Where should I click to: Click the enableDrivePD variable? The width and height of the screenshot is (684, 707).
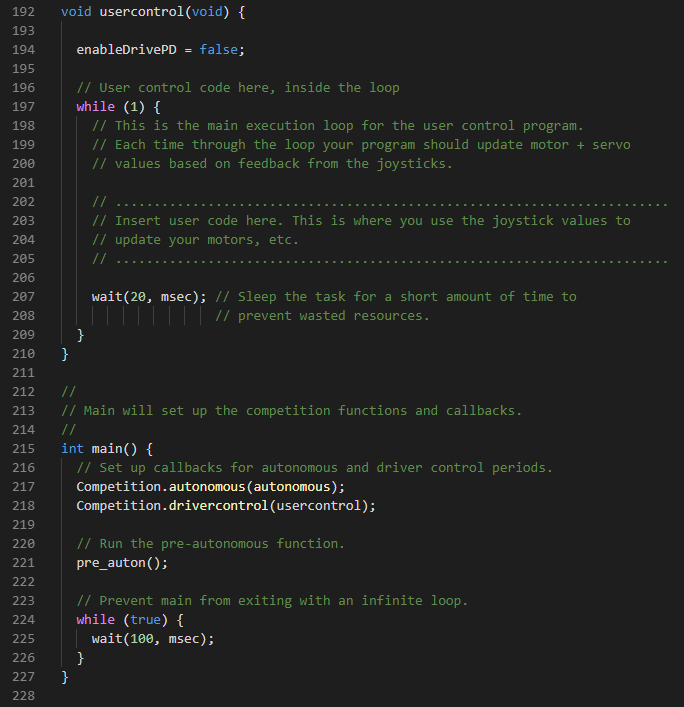point(126,50)
